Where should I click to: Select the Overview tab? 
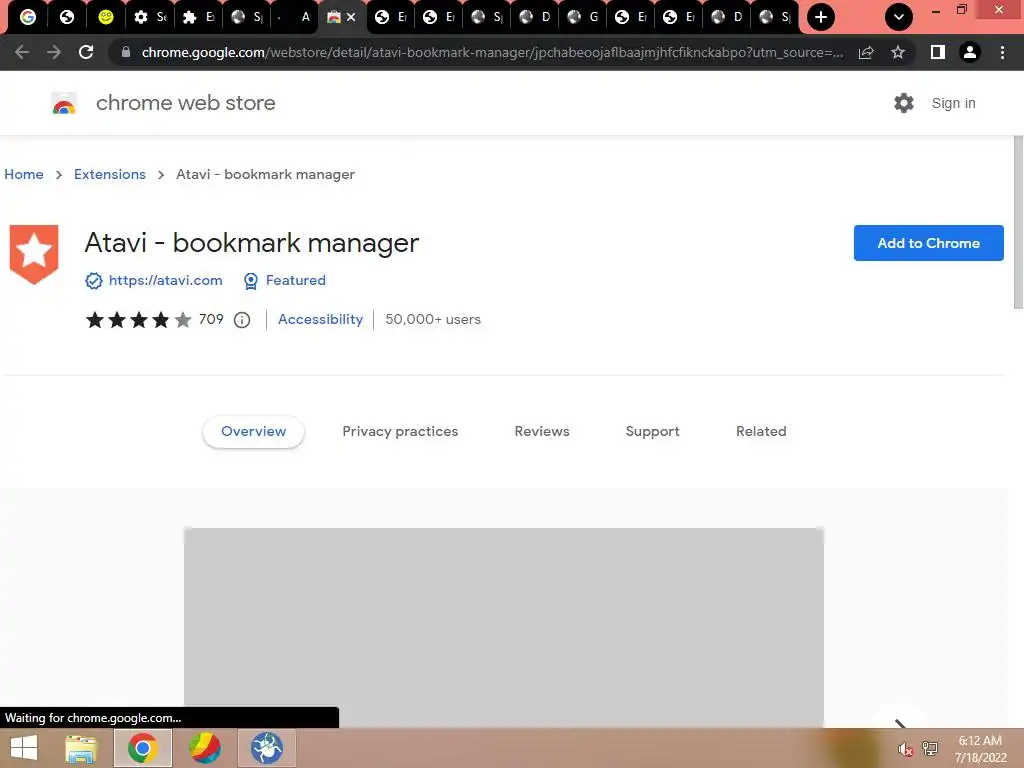click(x=253, y=432)
